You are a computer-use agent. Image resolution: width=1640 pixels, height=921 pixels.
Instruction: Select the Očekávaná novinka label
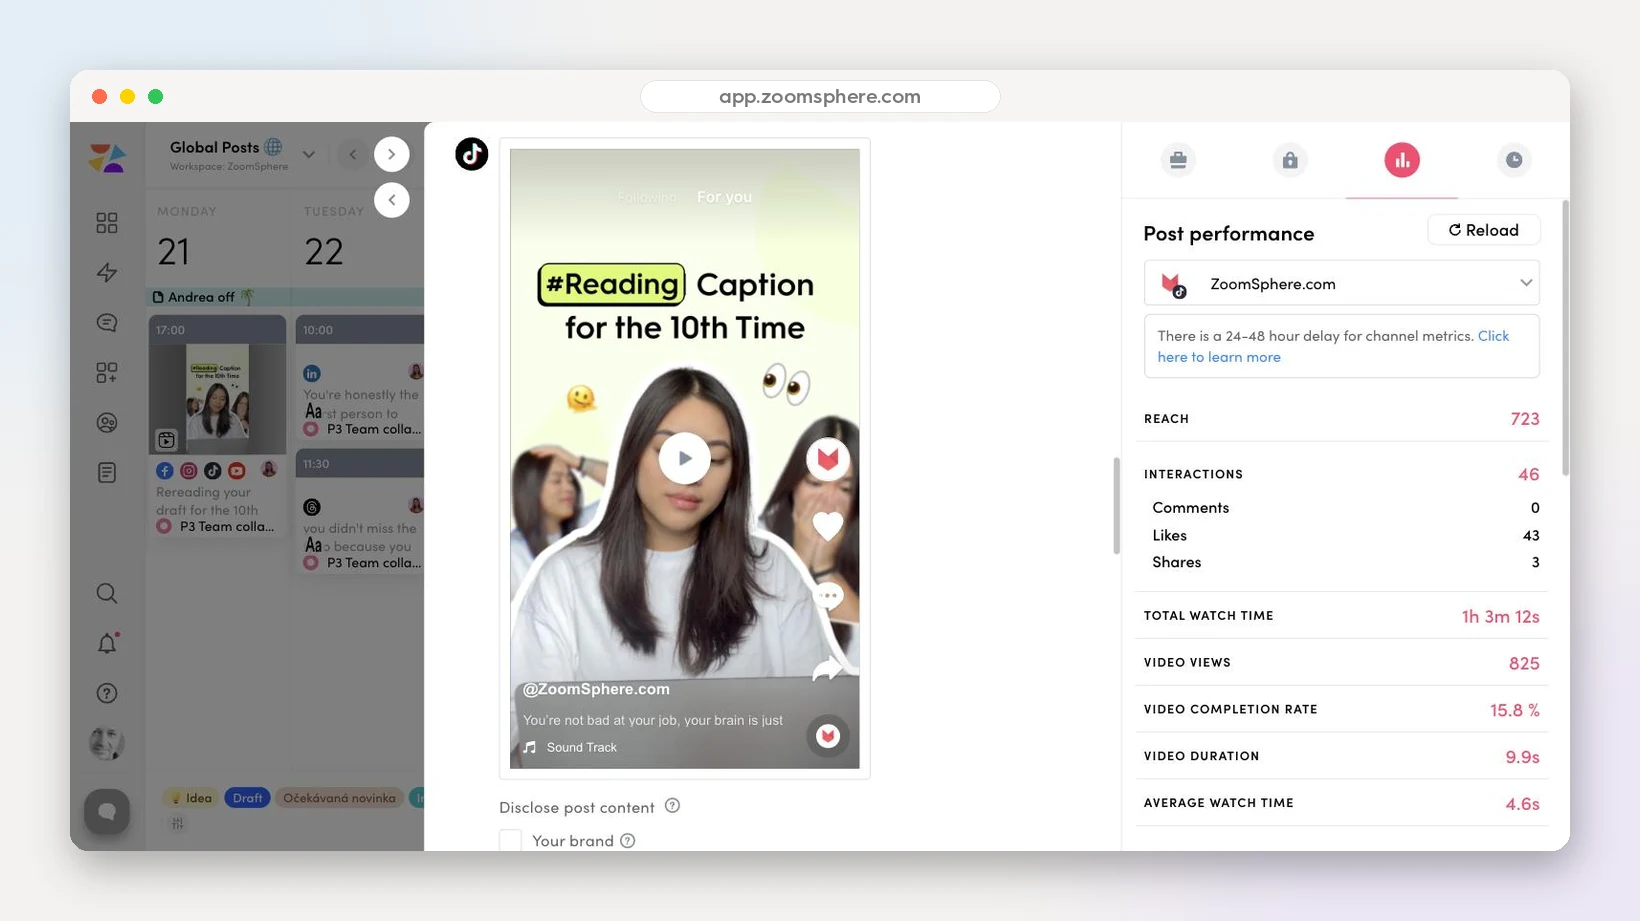pos(339,798)
